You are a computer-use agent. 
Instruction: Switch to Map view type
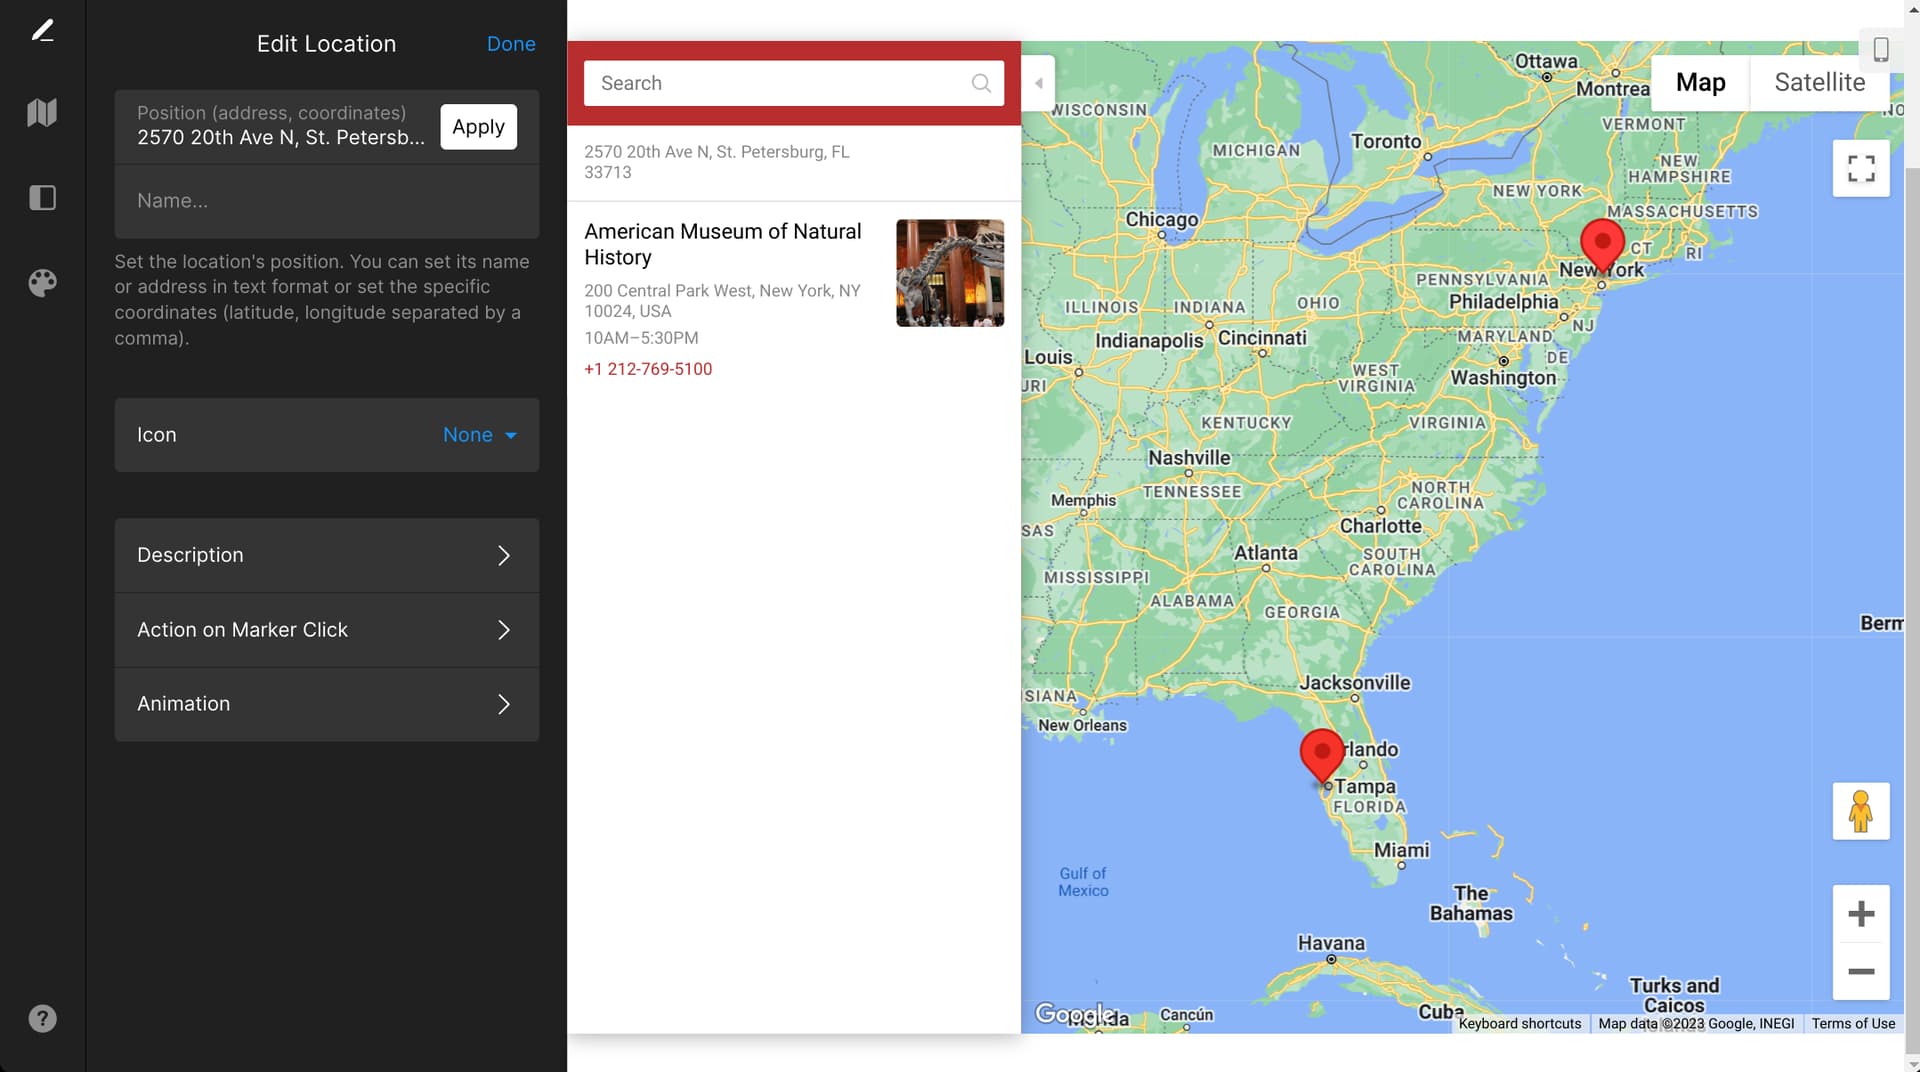click(1700, 82)
